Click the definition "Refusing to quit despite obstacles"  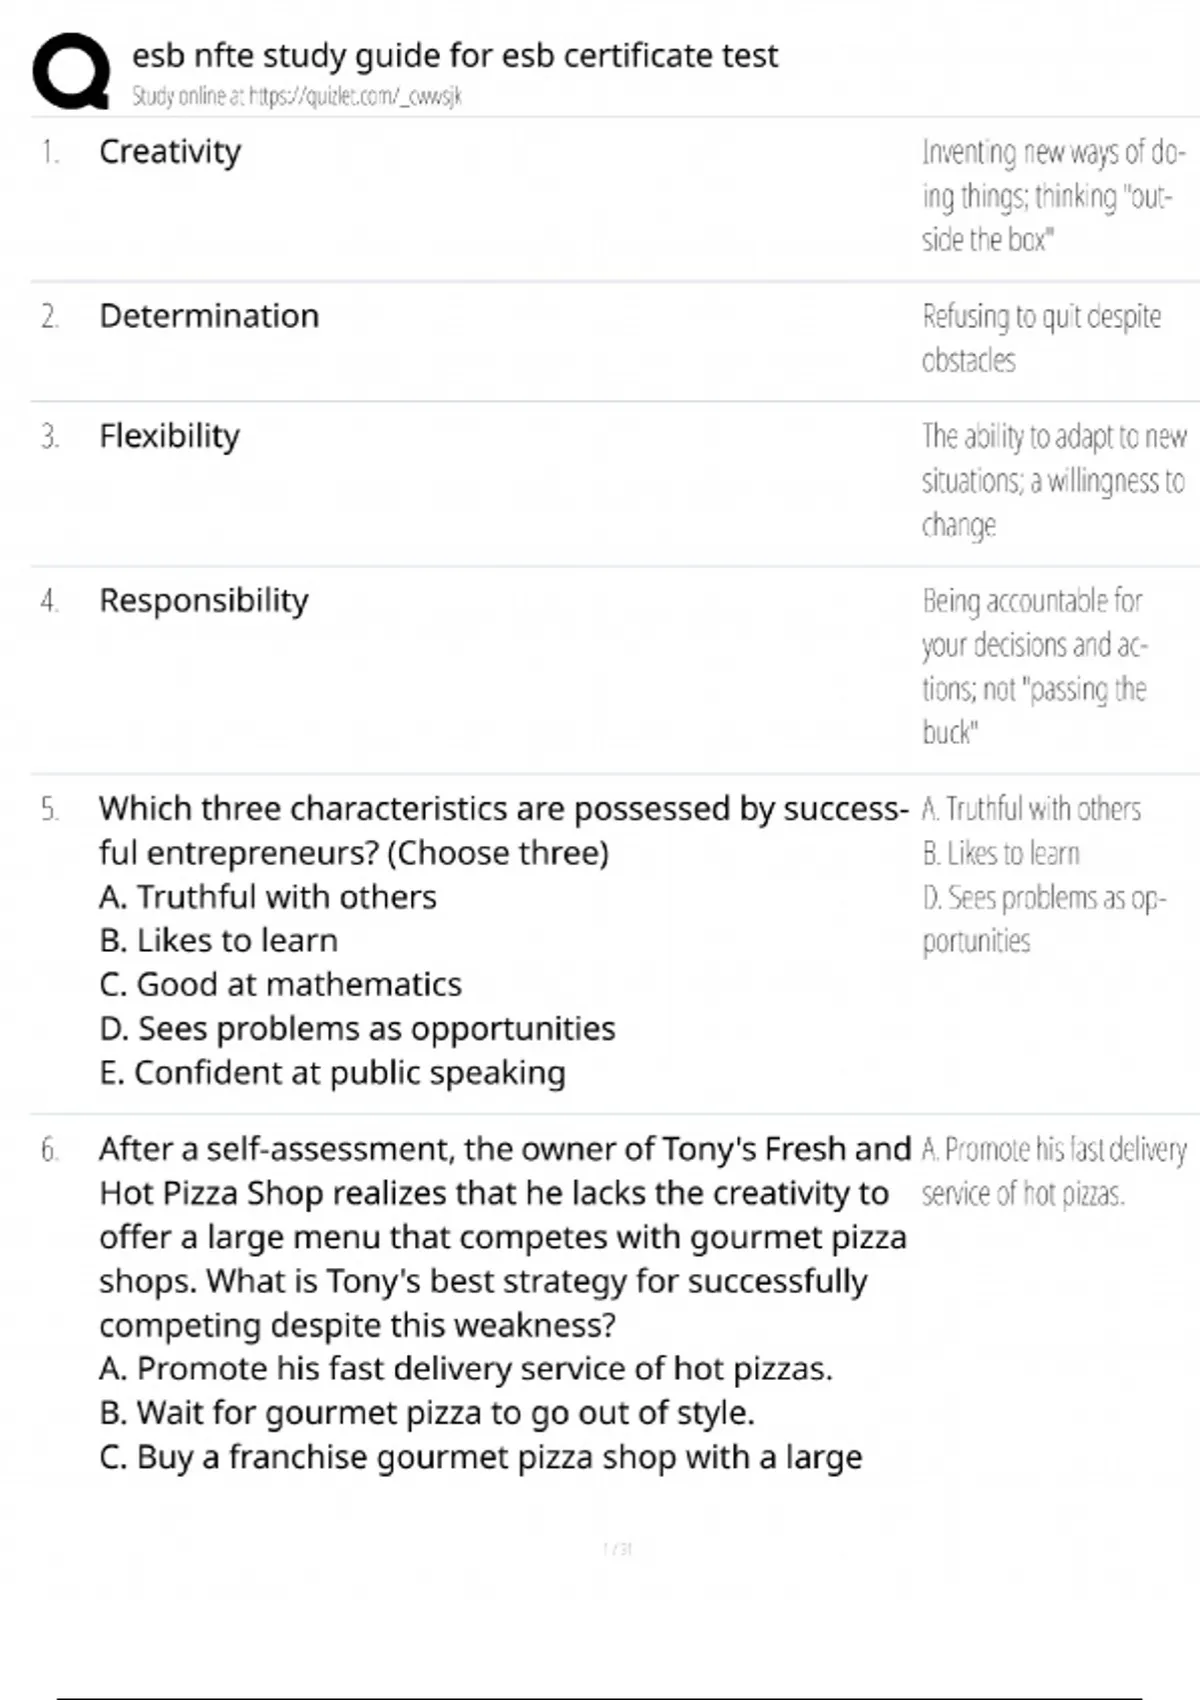[1040, 338]
